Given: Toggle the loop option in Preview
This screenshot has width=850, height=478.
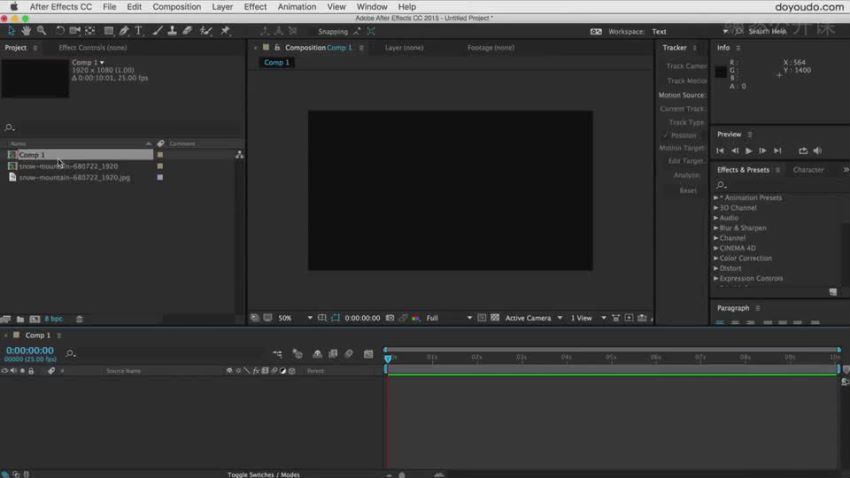Looking at the screenshot, I should (x=802, y=151).
